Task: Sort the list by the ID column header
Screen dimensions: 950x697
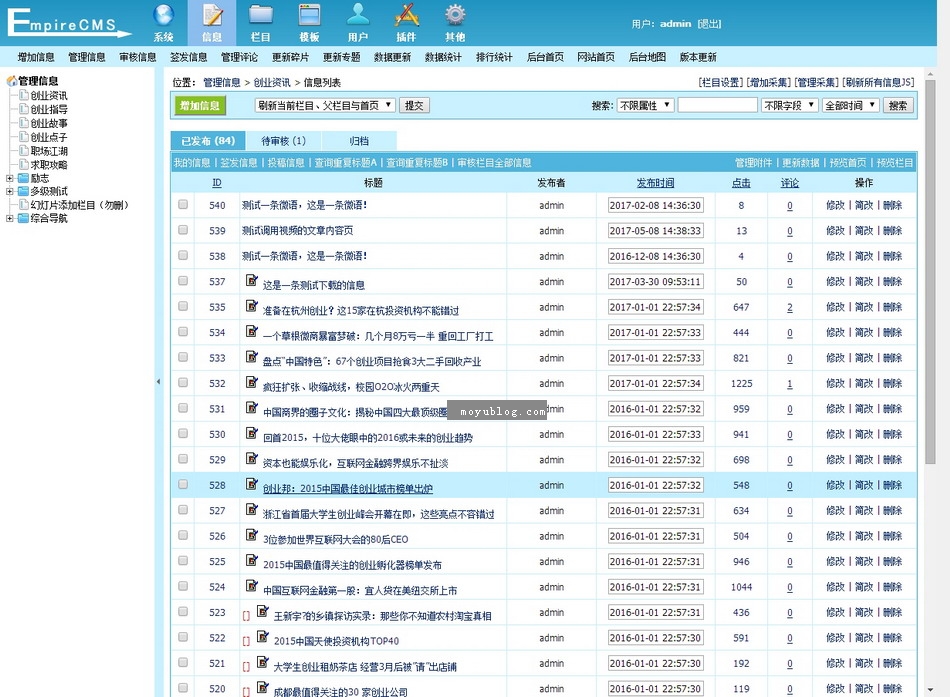Action: [x=217, y=183]
